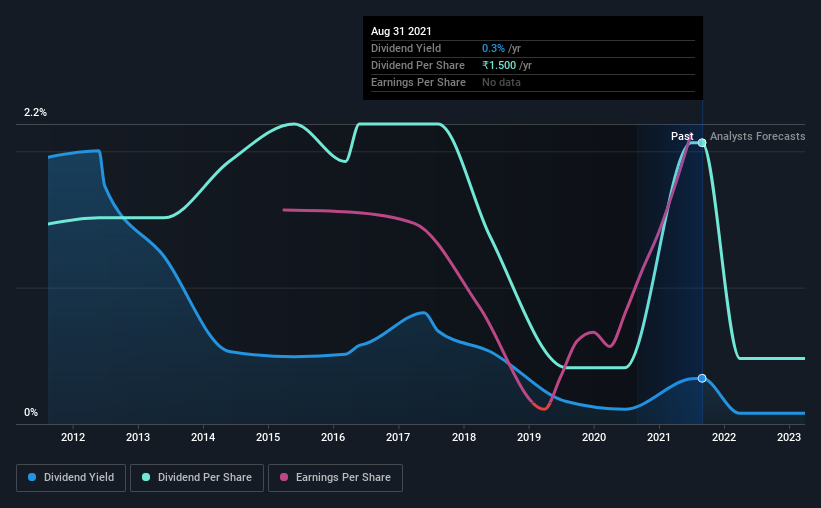The width and height of the screenshot is (821, 508).
Task: Click the 2016 x-axis label
Action: pyautogui.click(x=333, y=437)
